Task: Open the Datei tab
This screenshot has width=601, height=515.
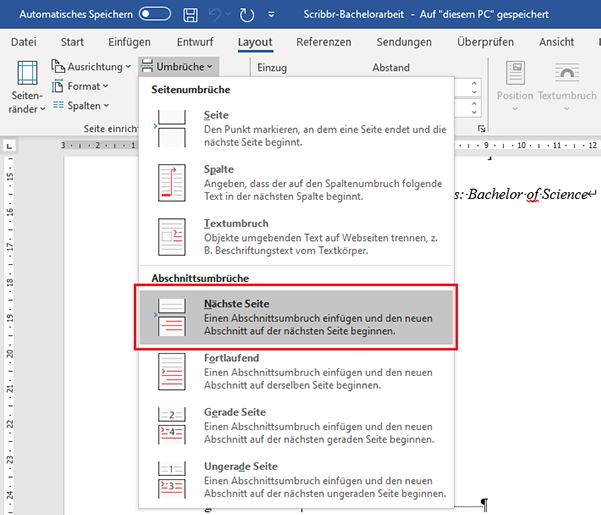Action: pos(24,42)
